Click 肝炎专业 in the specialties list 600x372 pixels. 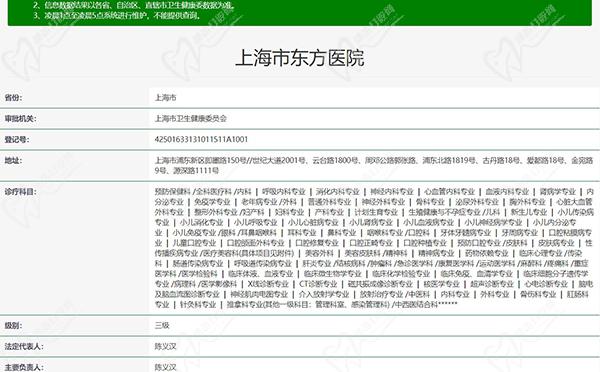tap(316, 264)
